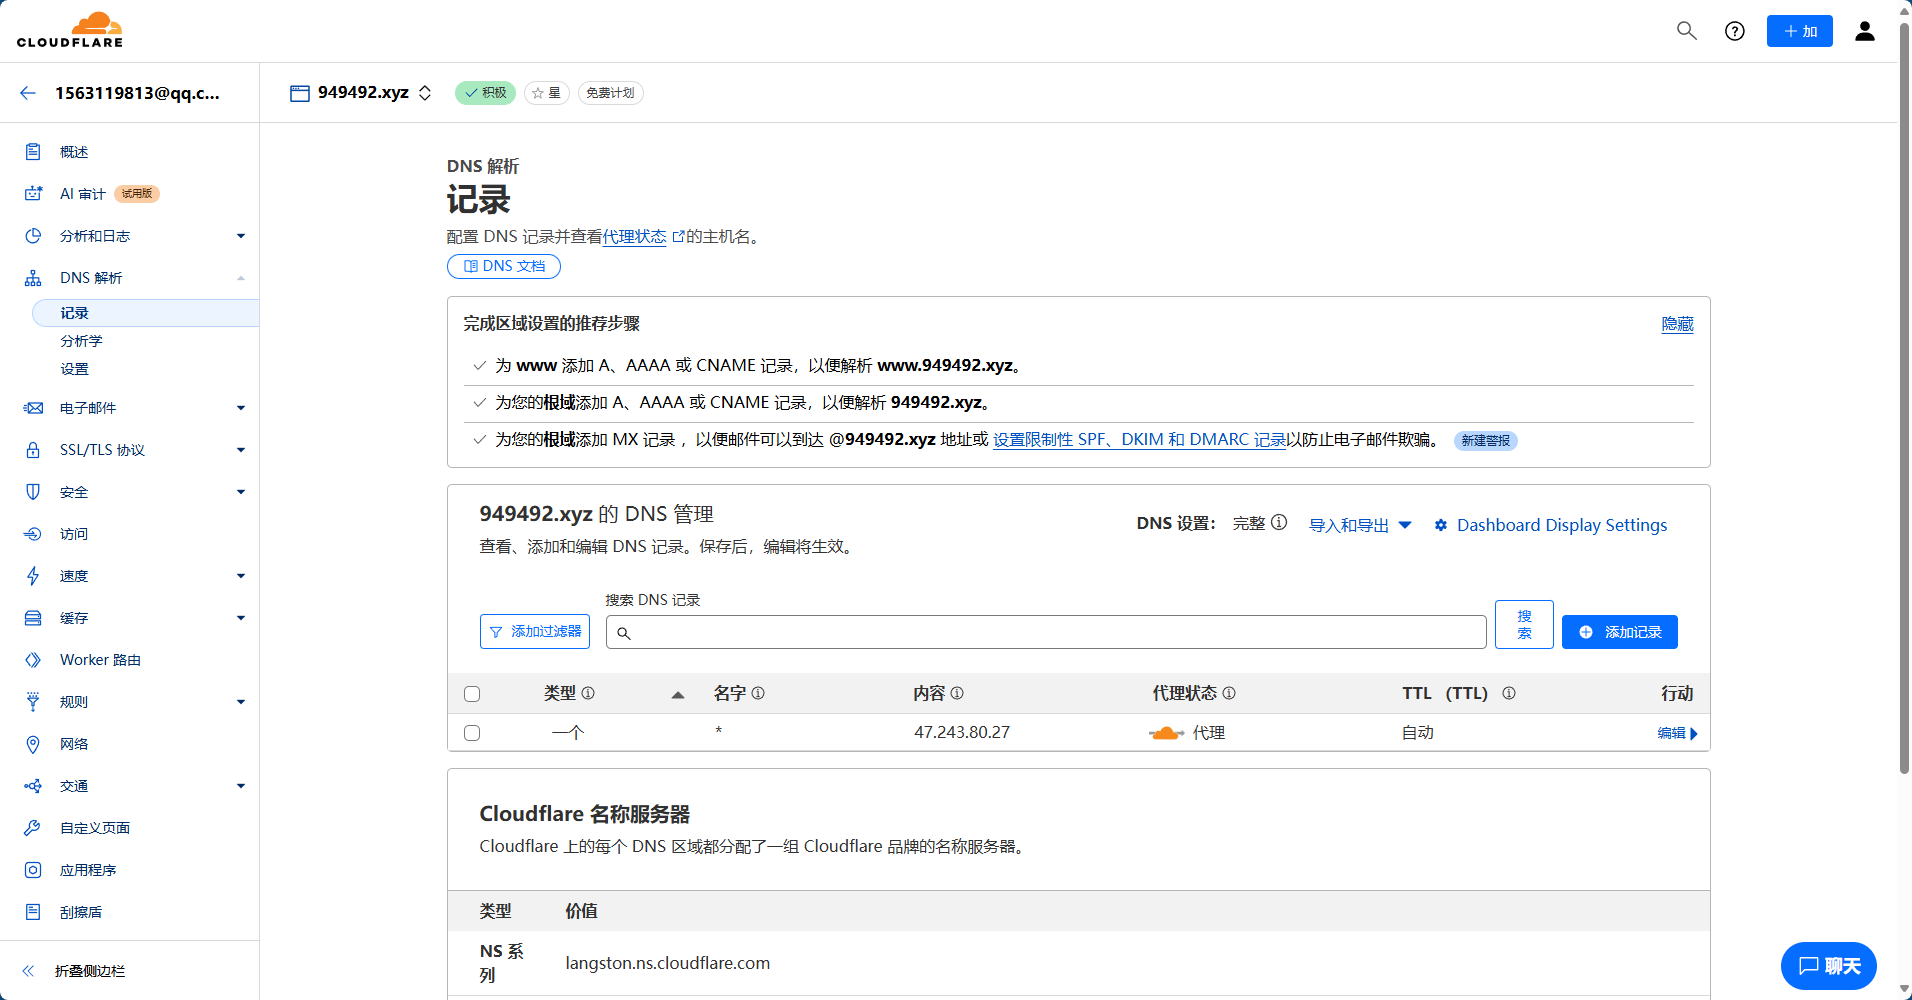Viewport: 1912px width, 1000px height.
Task: Sort records by the 类型 arrow
Action: 678,694
